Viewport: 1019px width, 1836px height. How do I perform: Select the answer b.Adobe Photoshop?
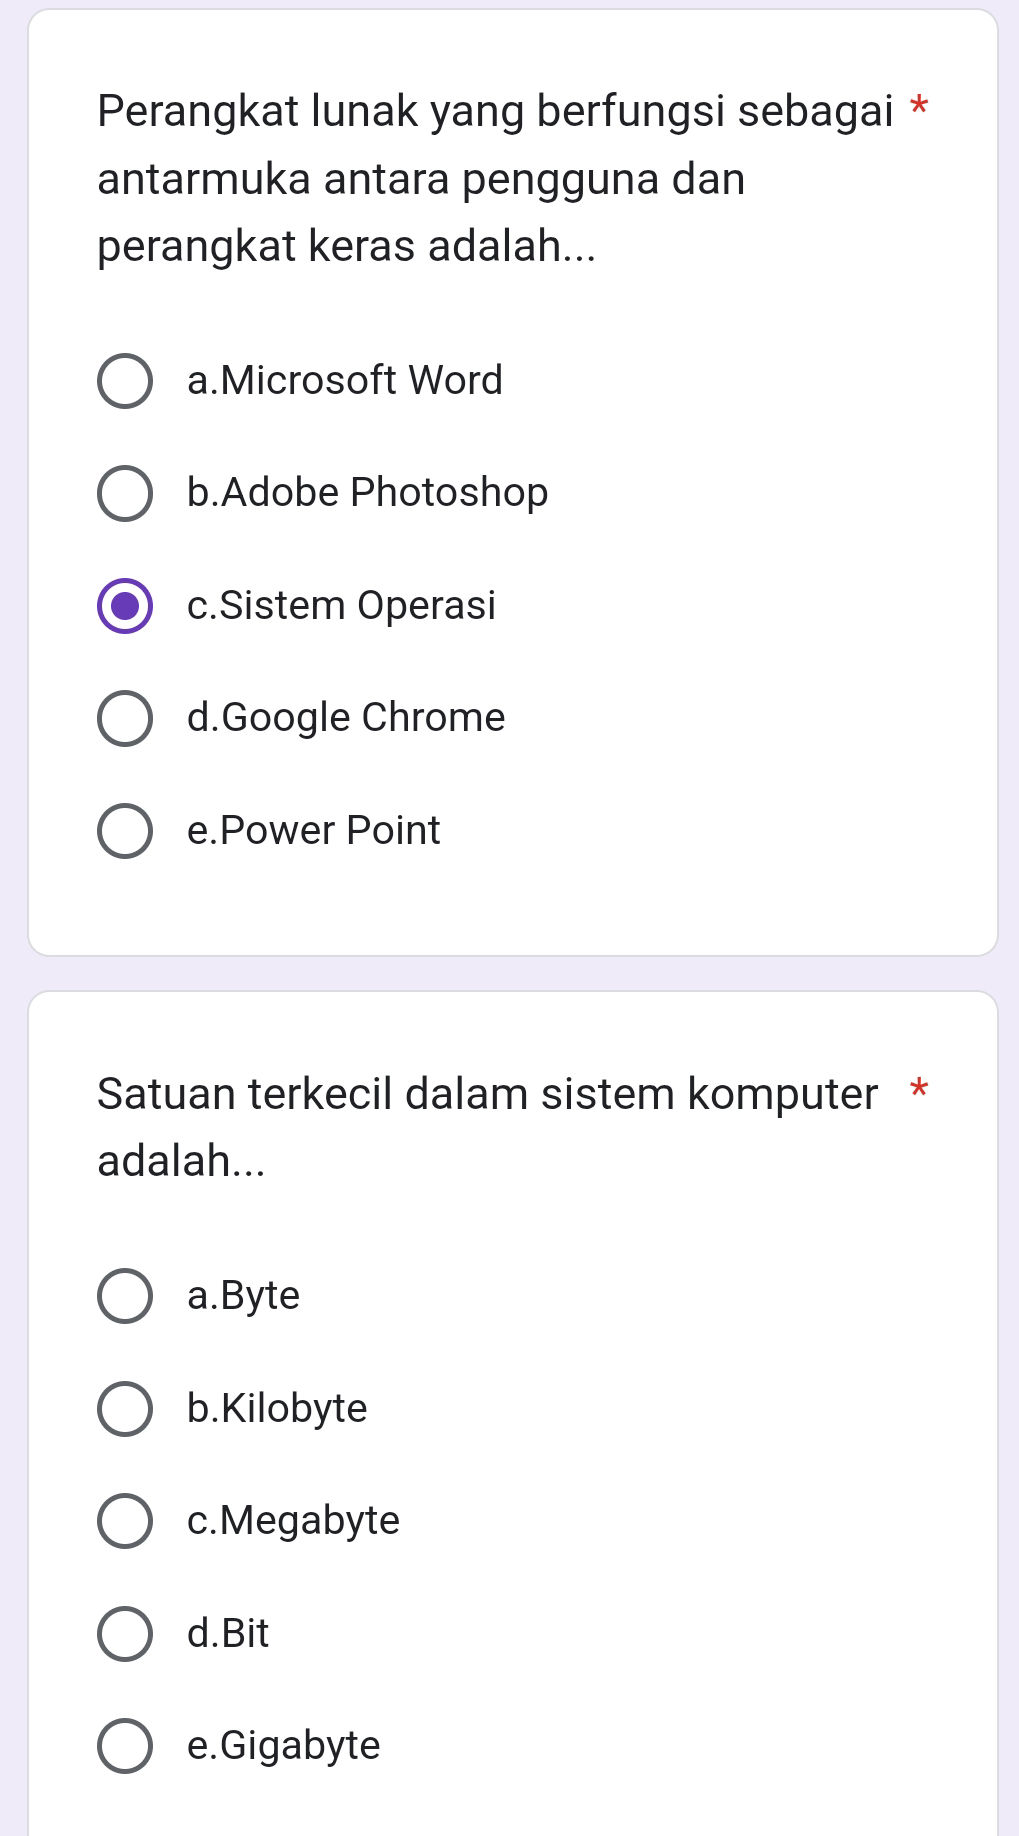(125, 492)
